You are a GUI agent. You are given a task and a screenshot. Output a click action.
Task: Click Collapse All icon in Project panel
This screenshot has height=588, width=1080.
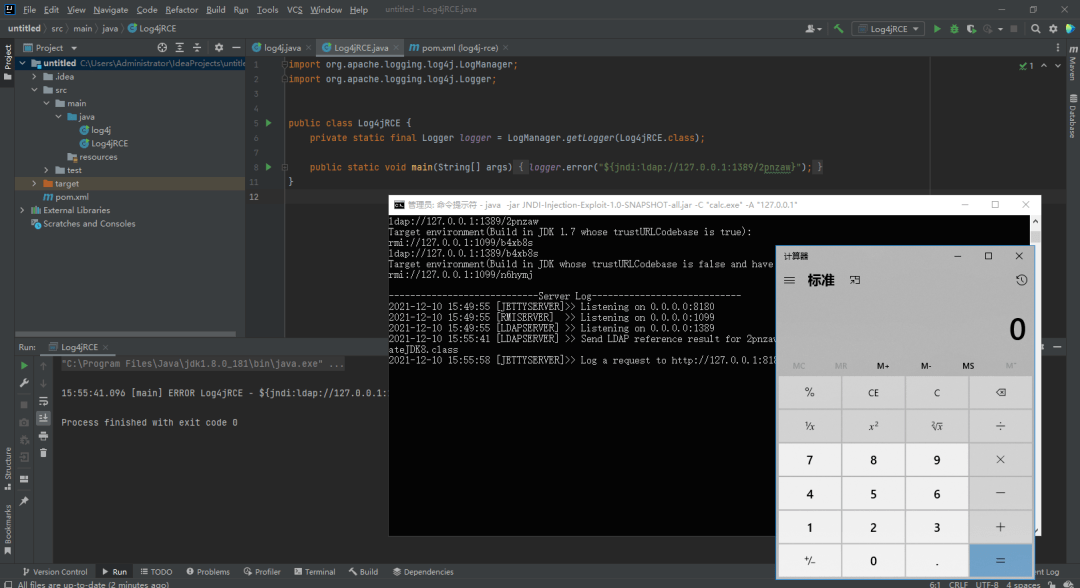click(x=197, y=48)
